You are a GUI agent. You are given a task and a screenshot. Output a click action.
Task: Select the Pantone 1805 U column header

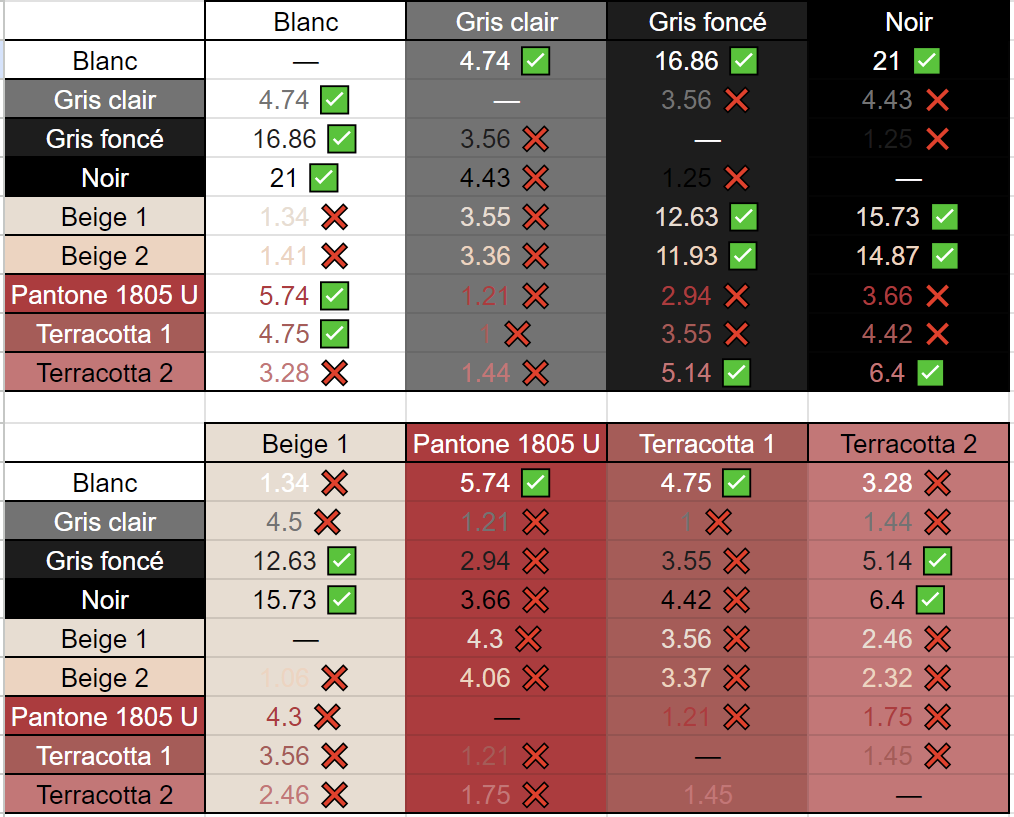(x=506, y=444)
